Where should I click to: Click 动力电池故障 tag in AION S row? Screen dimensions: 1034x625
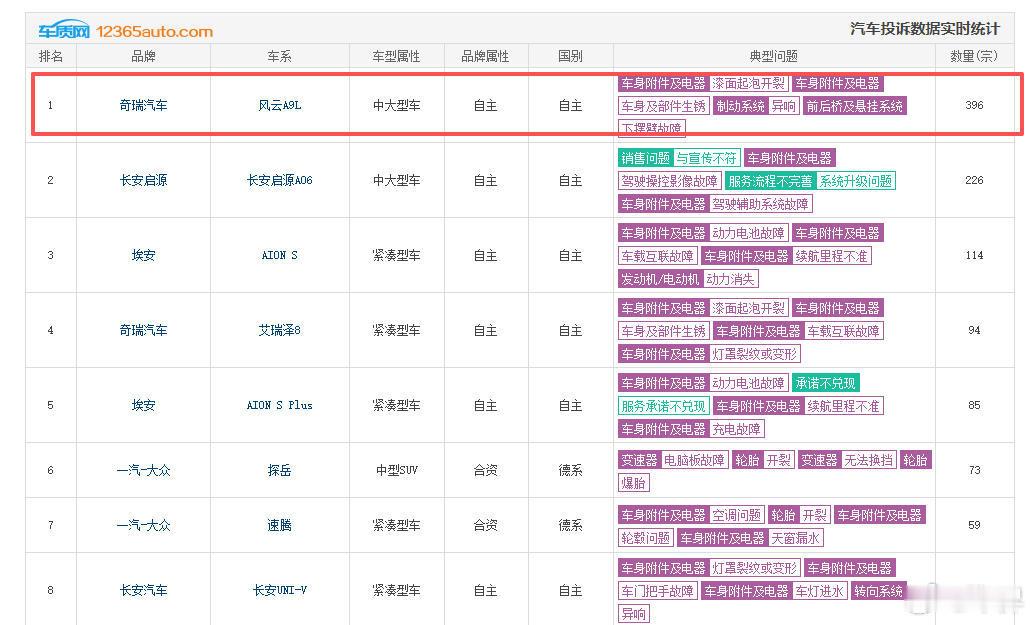click(x=748, y=233)
